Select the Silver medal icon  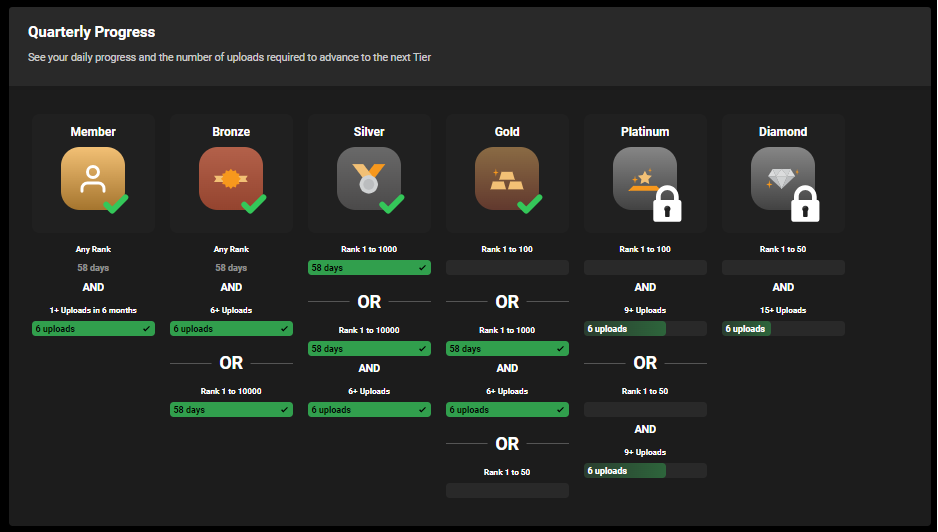coord(368,178)
